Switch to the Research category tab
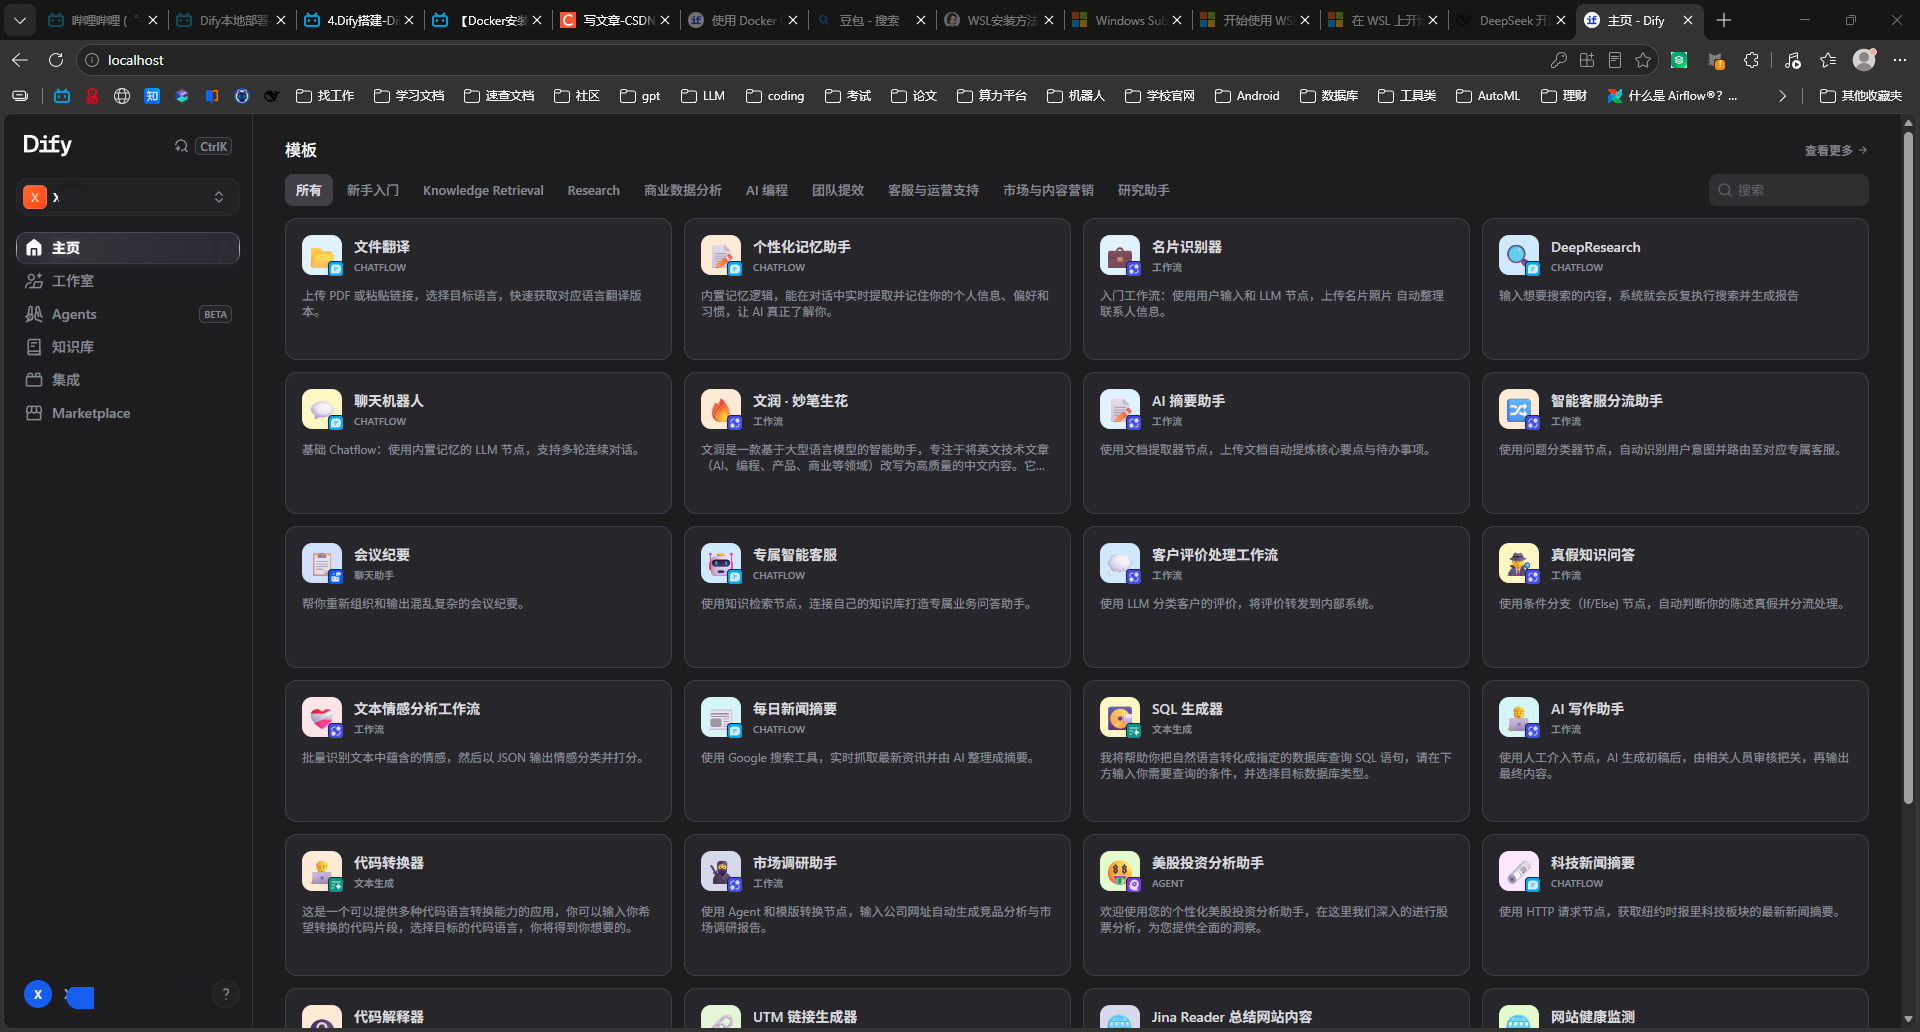This screenshot has height=1032, width=1920. click(x=594, y=190)
